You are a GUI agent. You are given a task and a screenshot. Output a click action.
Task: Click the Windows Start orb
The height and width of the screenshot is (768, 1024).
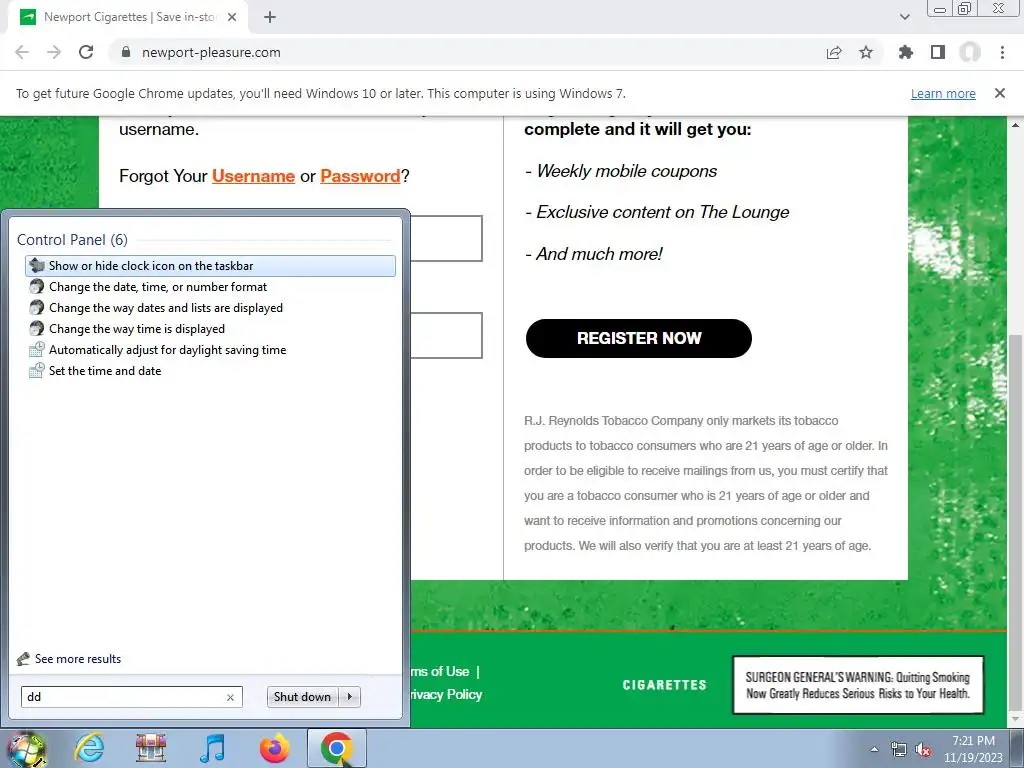pos(26,749)
